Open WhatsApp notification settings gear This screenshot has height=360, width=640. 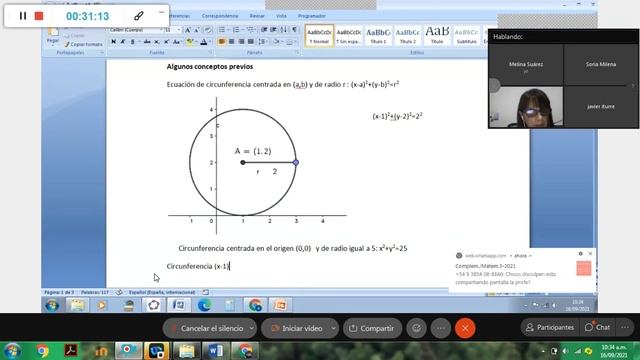580,253
